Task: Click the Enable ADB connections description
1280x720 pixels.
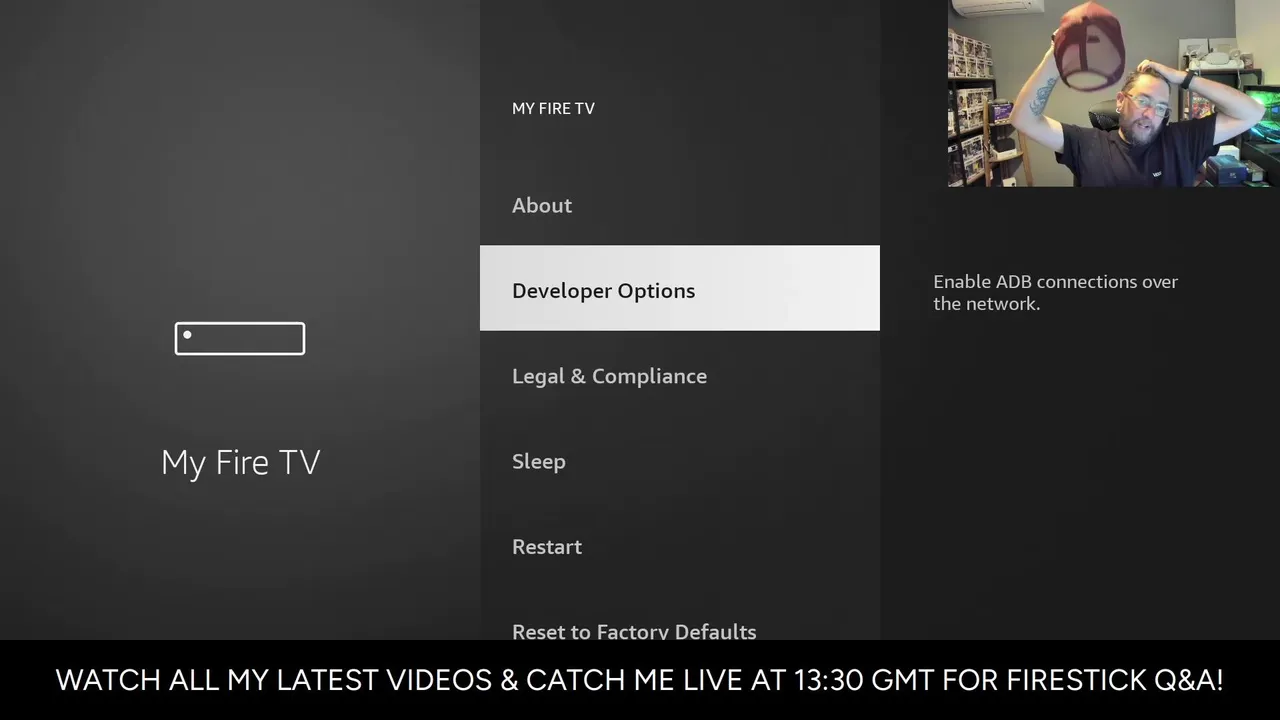Action: point(1055,292)
